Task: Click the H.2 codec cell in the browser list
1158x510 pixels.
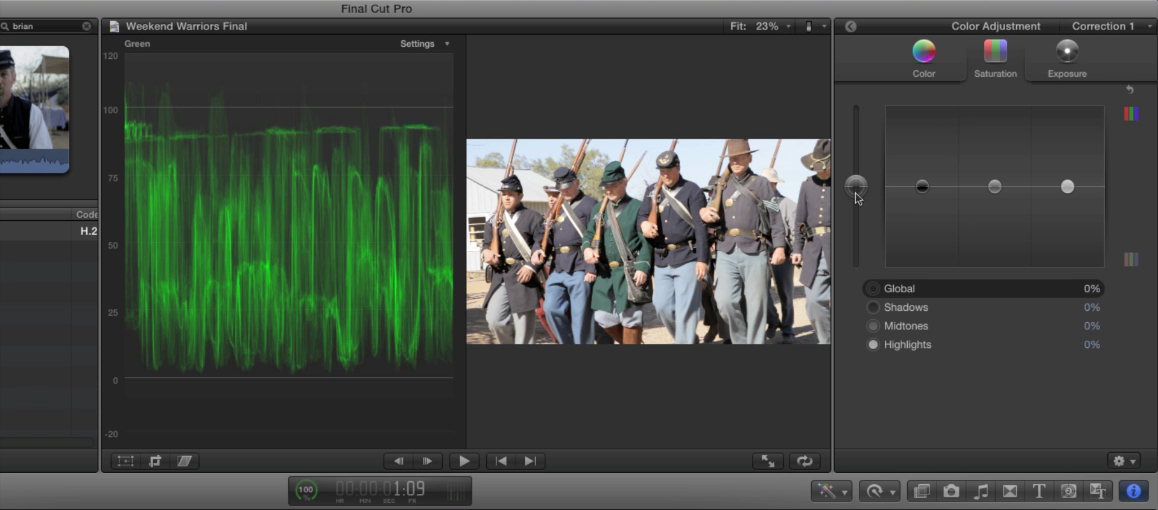Action: point(89,231)
